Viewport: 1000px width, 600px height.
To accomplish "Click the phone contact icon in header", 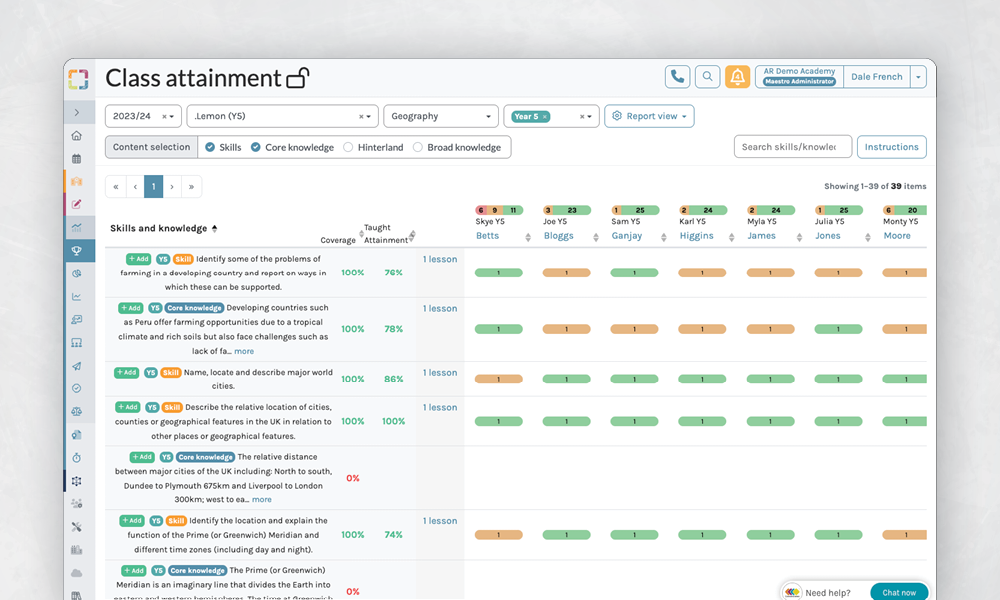I will click(x=677, y=77).
